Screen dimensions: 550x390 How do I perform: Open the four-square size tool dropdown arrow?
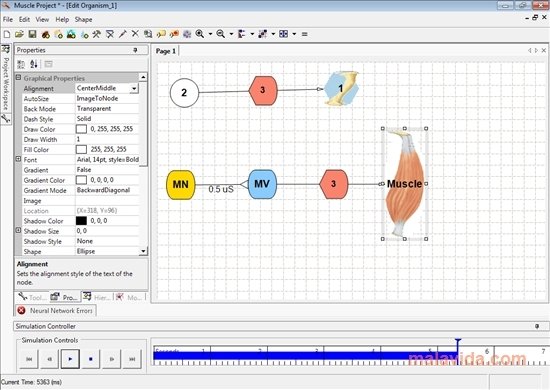pyautogui.click(x=294, y=34)
